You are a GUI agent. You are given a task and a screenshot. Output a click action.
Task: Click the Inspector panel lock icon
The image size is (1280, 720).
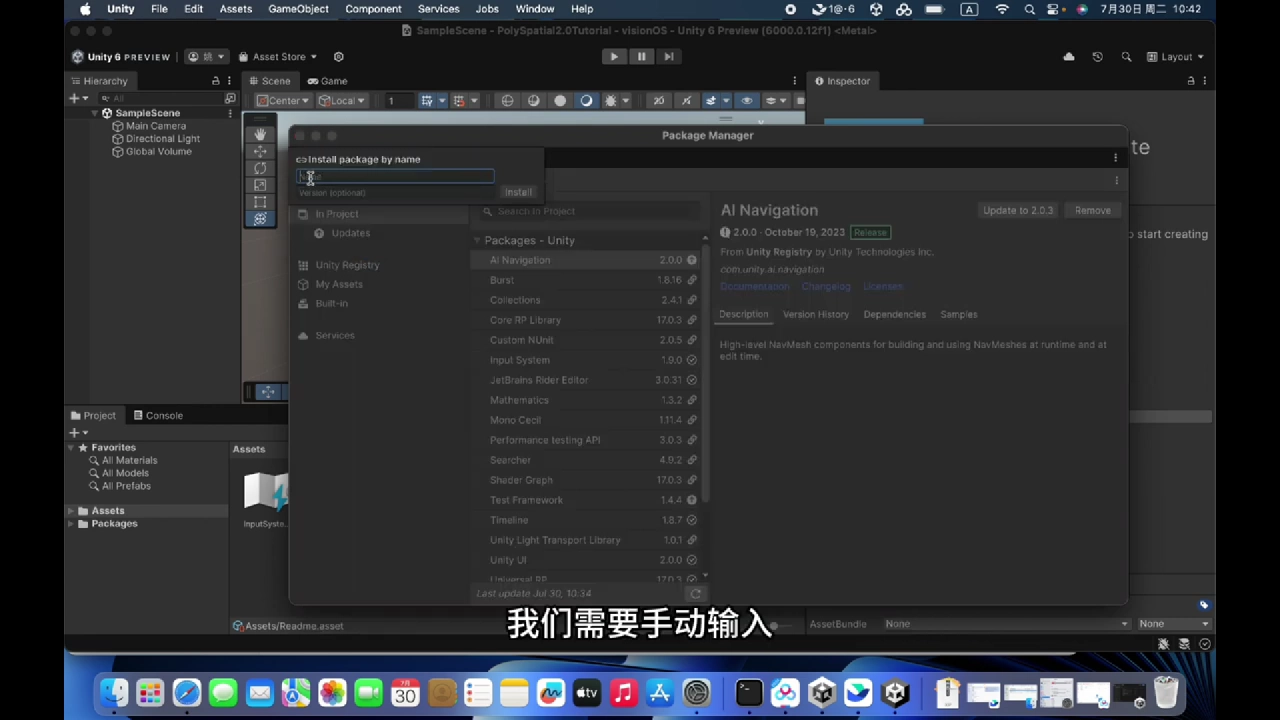click(1190, 81)
